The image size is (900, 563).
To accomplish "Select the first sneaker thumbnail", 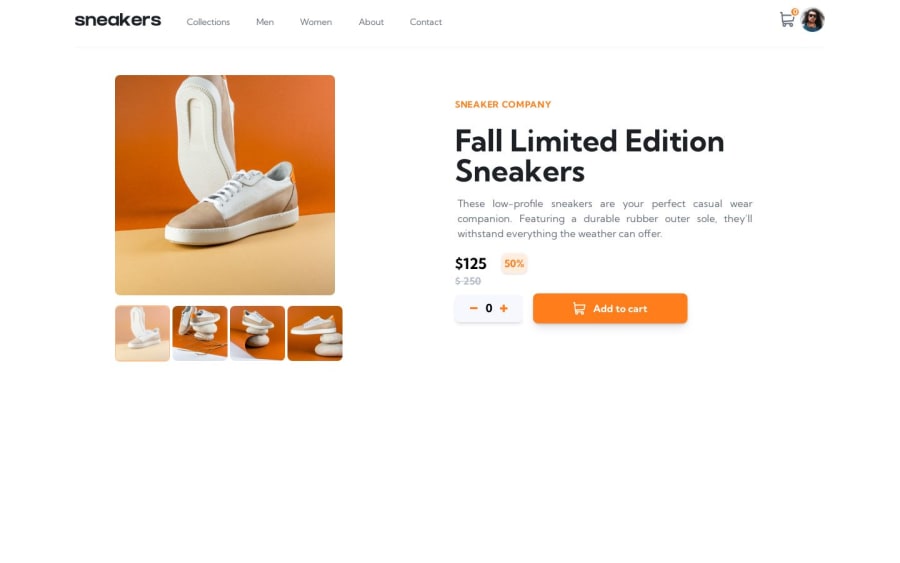I will pyautogui.click(x=142, y=333).
